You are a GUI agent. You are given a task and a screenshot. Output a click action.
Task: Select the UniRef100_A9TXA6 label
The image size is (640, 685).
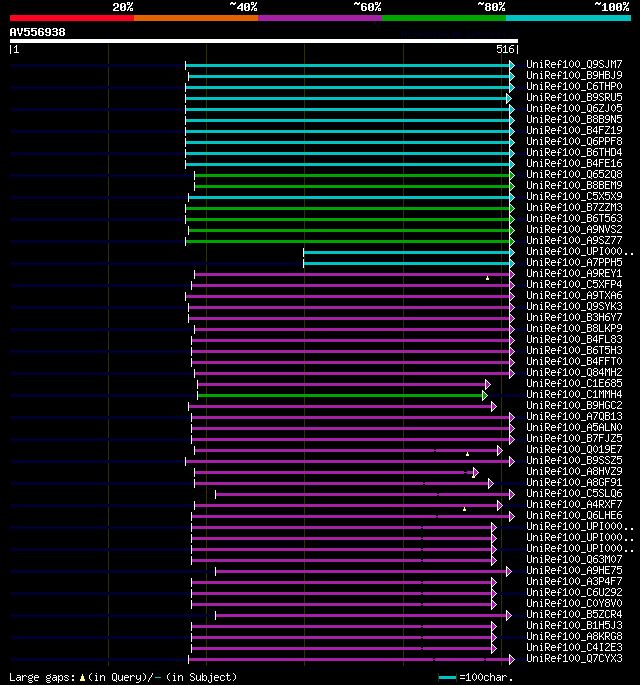pyautogui.click(x=574, y=295)
